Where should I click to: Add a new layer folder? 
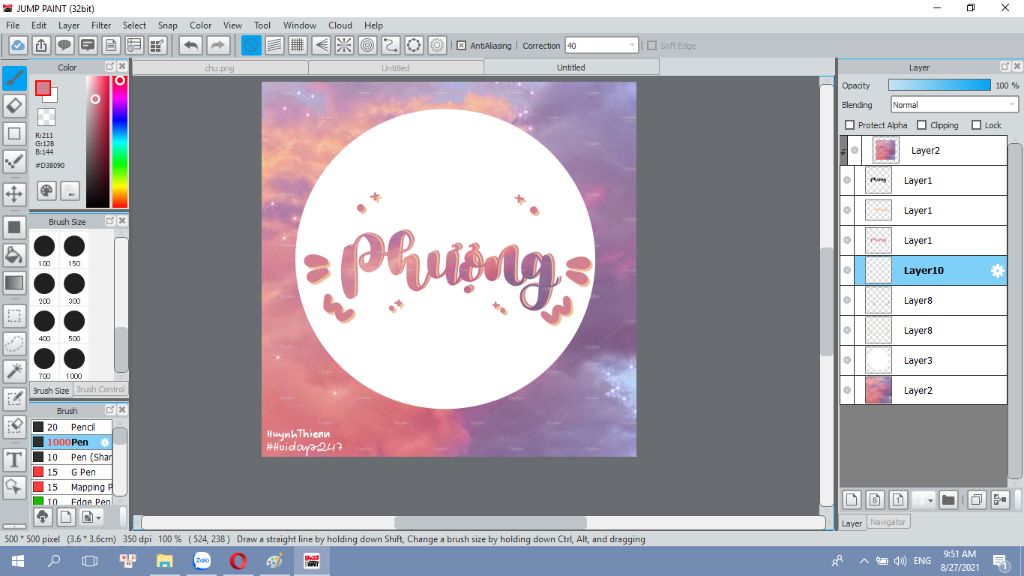(948, 500)
